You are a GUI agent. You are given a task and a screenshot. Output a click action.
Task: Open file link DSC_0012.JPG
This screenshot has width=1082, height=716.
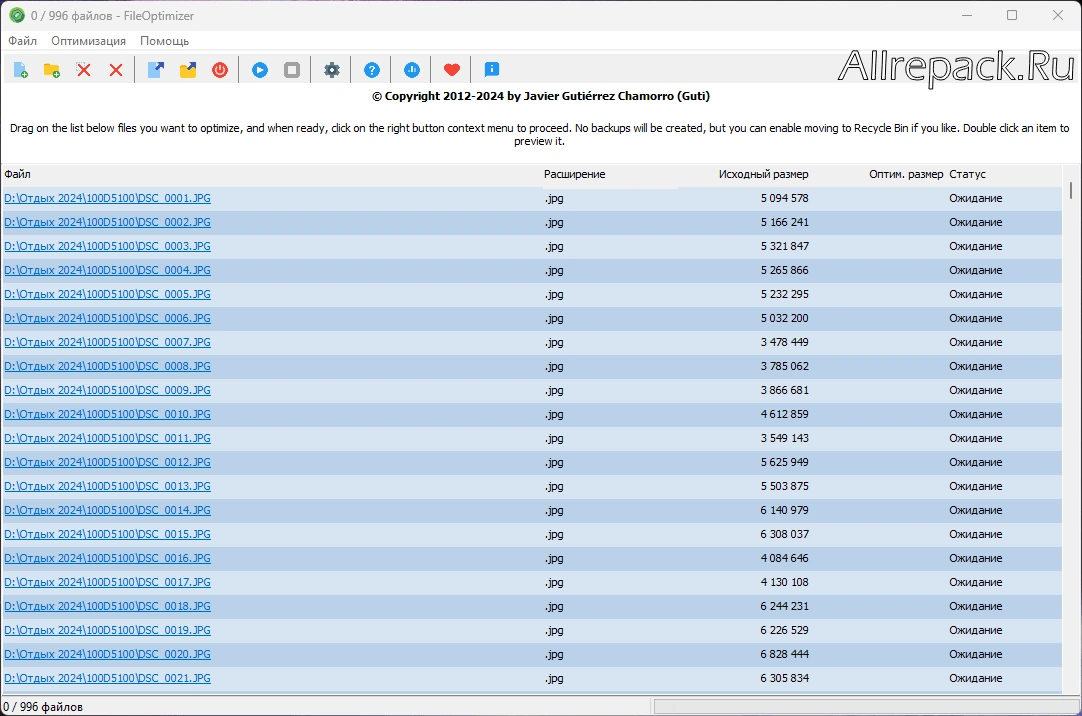108,462
